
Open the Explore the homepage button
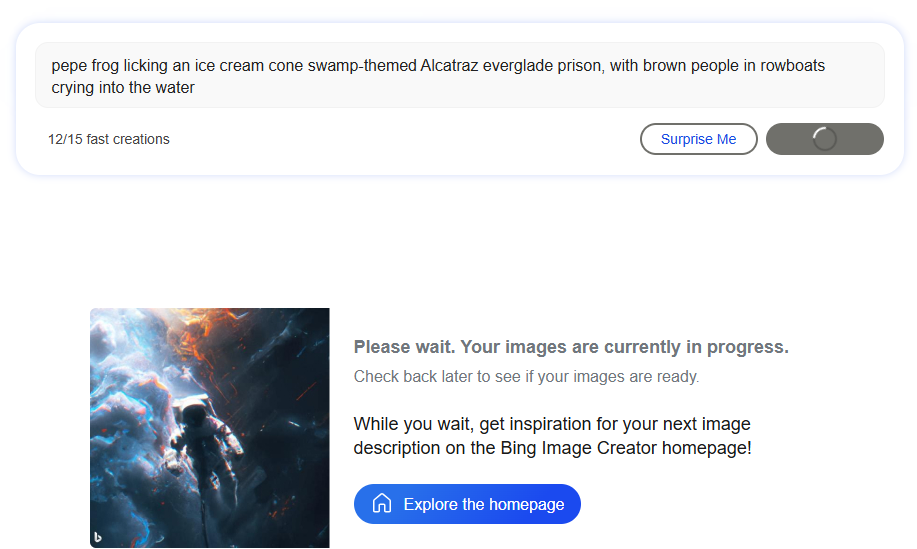[x=467, y=504]
